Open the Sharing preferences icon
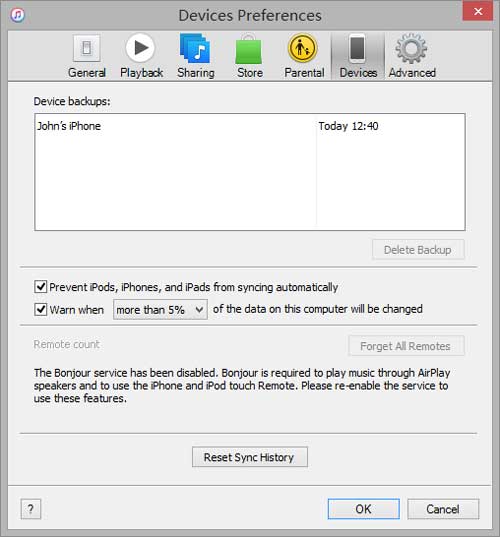Viewport: 500px width, 537px height. click(196, 56)
